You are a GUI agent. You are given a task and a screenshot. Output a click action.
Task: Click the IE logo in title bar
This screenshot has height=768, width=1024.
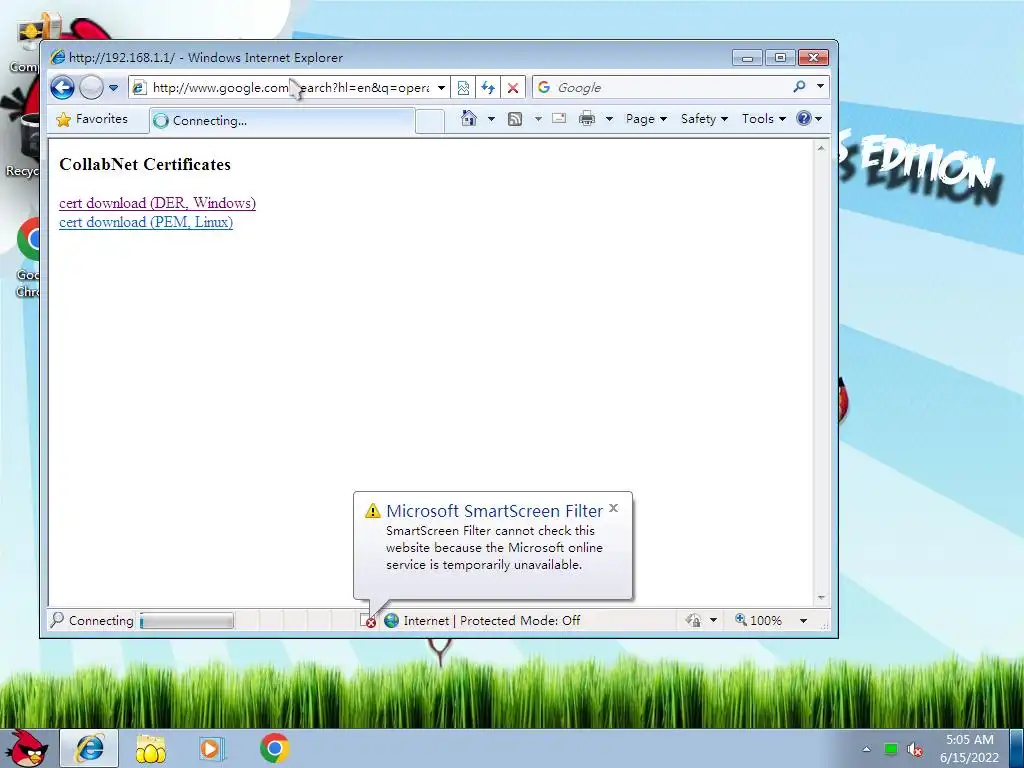click(x=57, y=57)
